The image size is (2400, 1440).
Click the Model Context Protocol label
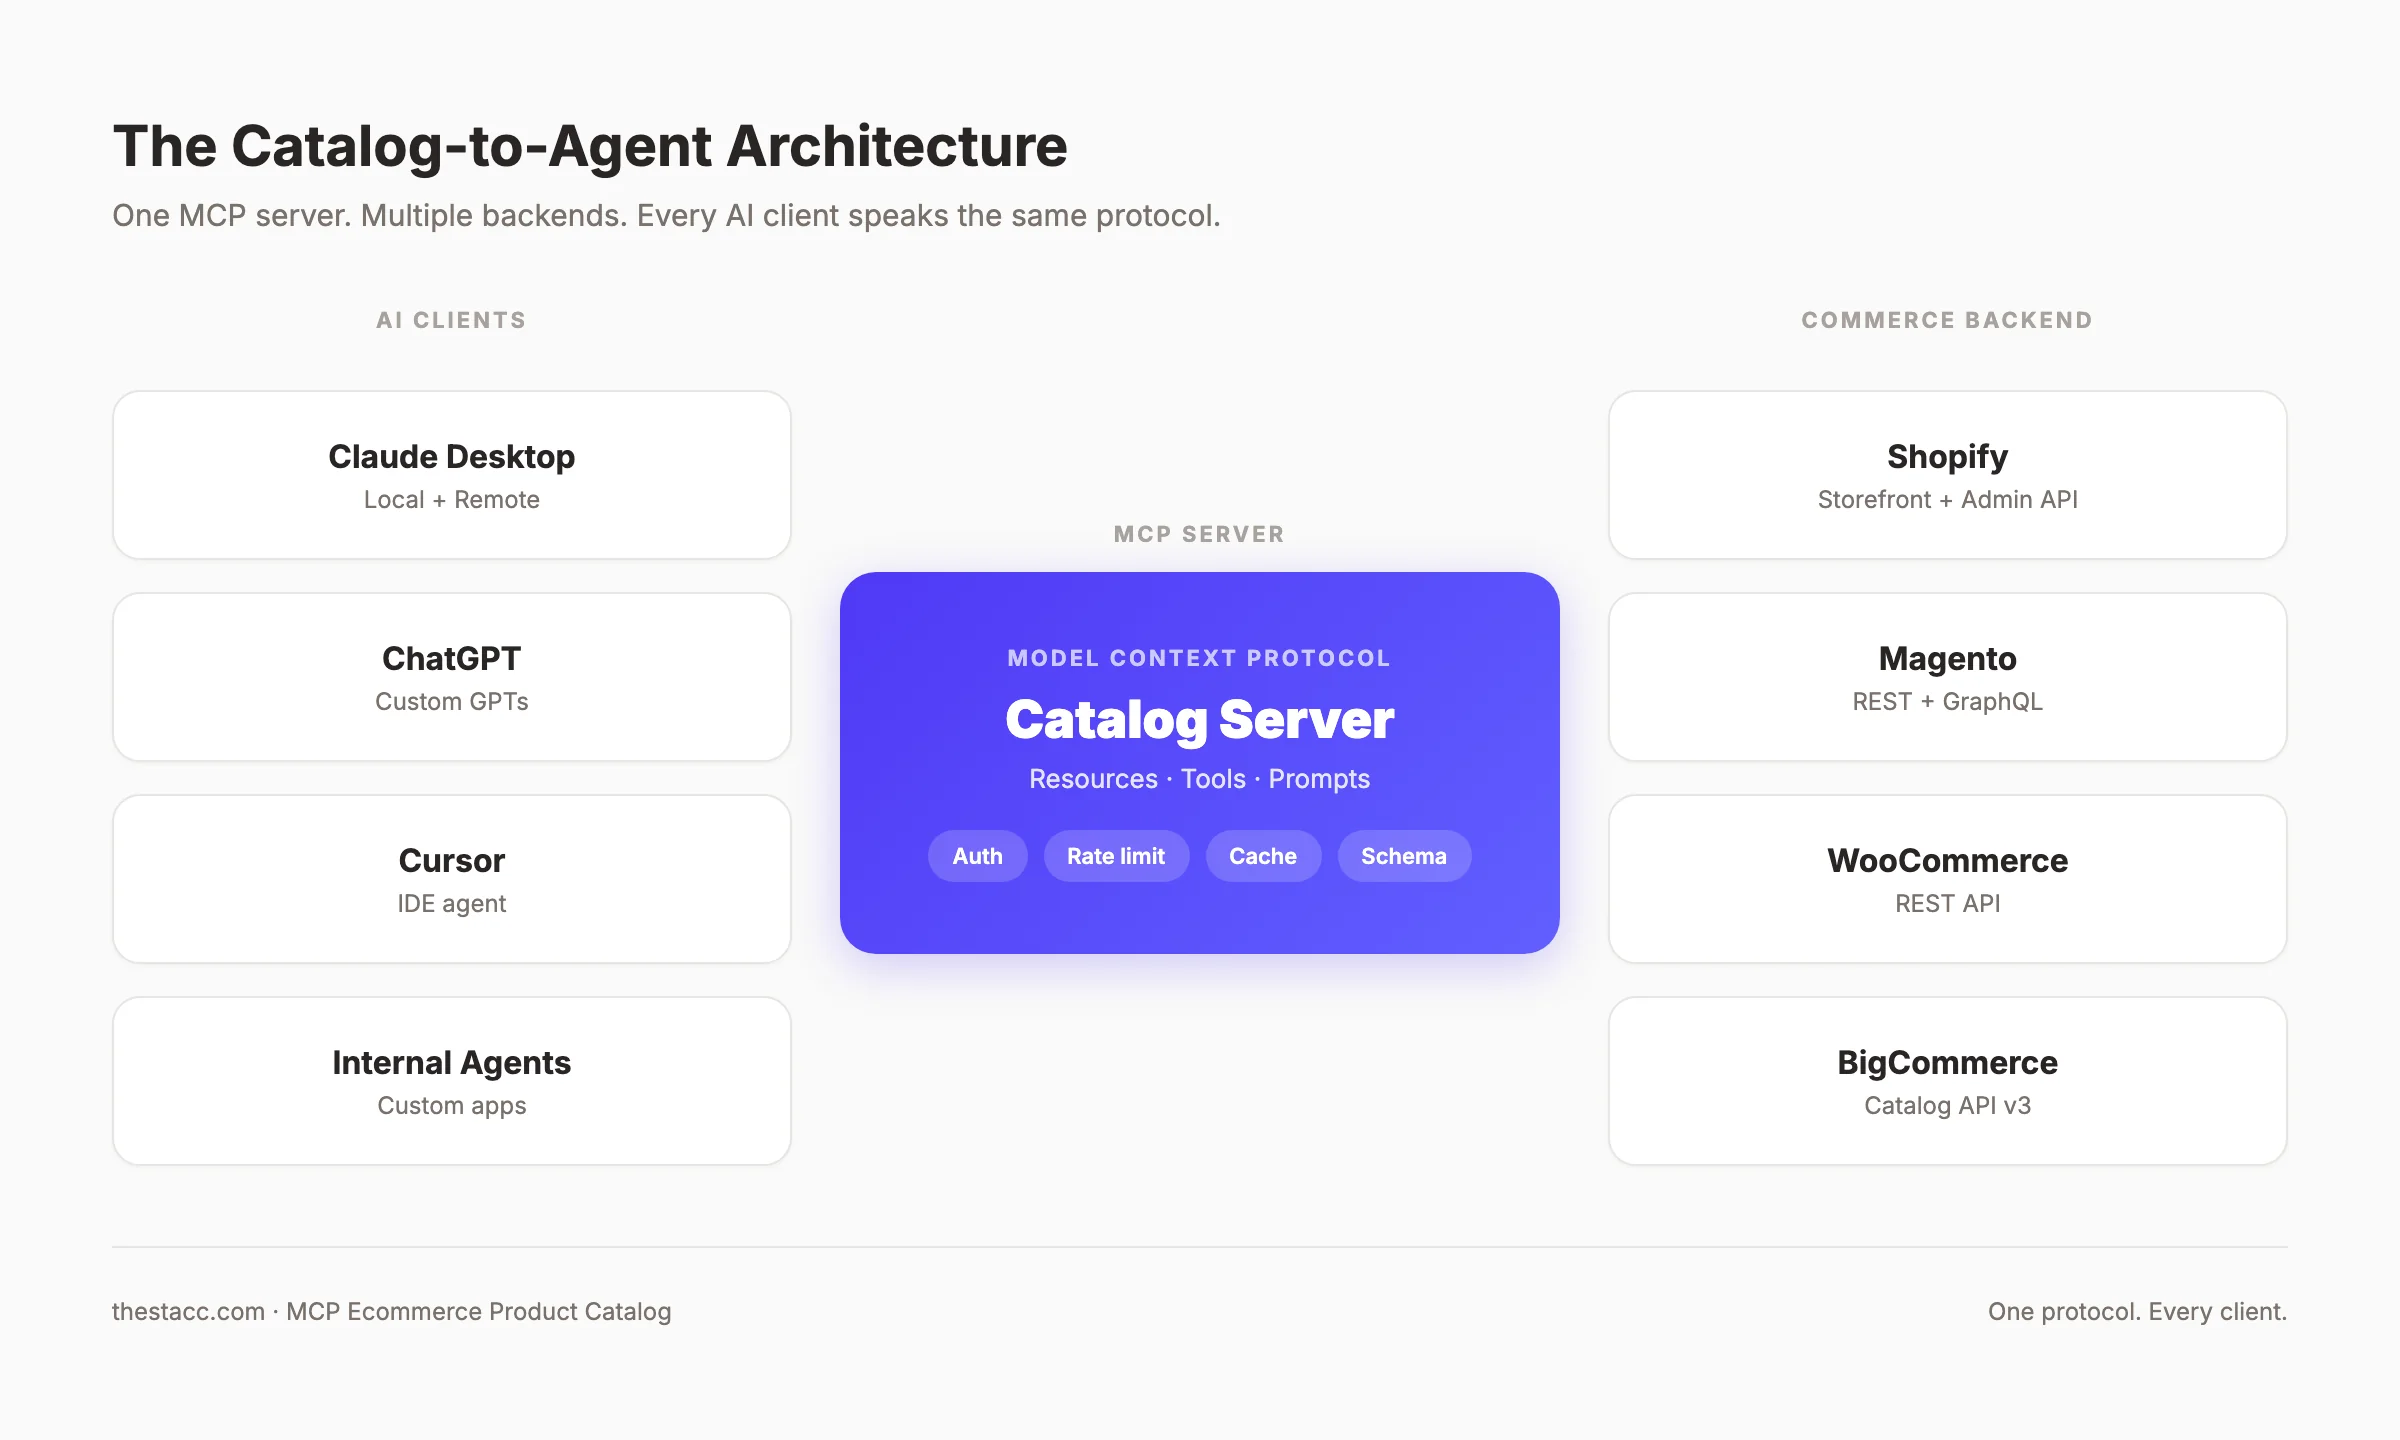(x=1200, y=658)
